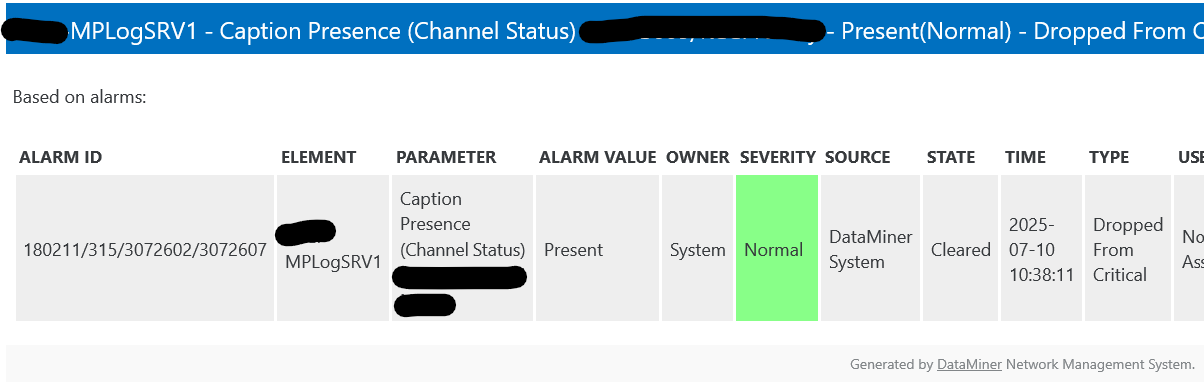1204x382 pixels.
Task: Open the DataMiner link in footer
Action: (969, 364)
